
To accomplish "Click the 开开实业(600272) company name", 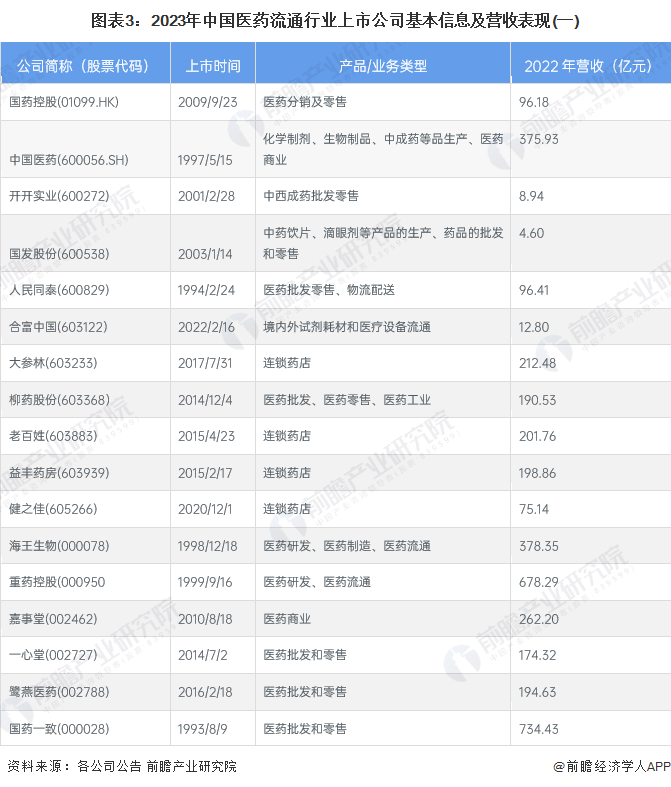I will tap(59, 196).
